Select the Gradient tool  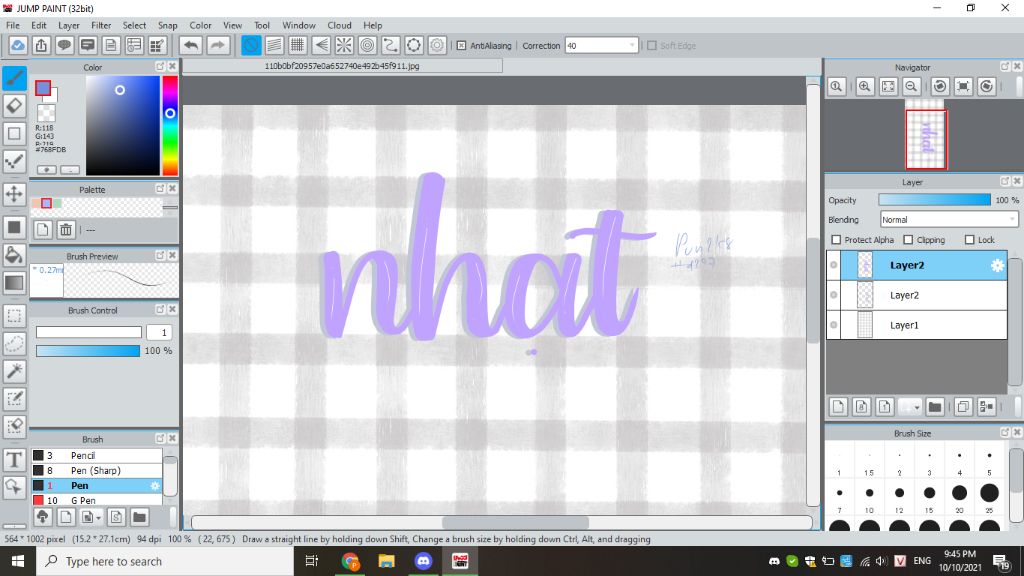coord(14,283)
